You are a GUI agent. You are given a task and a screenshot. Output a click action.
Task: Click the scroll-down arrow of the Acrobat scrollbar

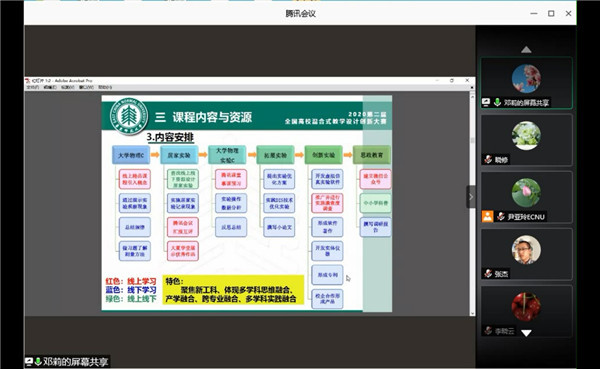[x=472, y=313]
